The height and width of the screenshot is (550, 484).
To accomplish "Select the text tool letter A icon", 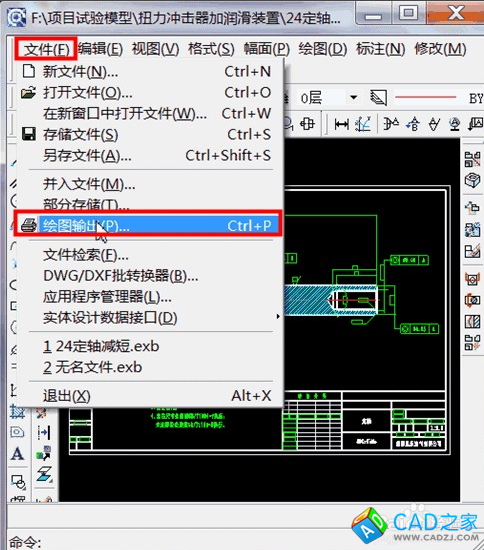I will coord(17,454).
